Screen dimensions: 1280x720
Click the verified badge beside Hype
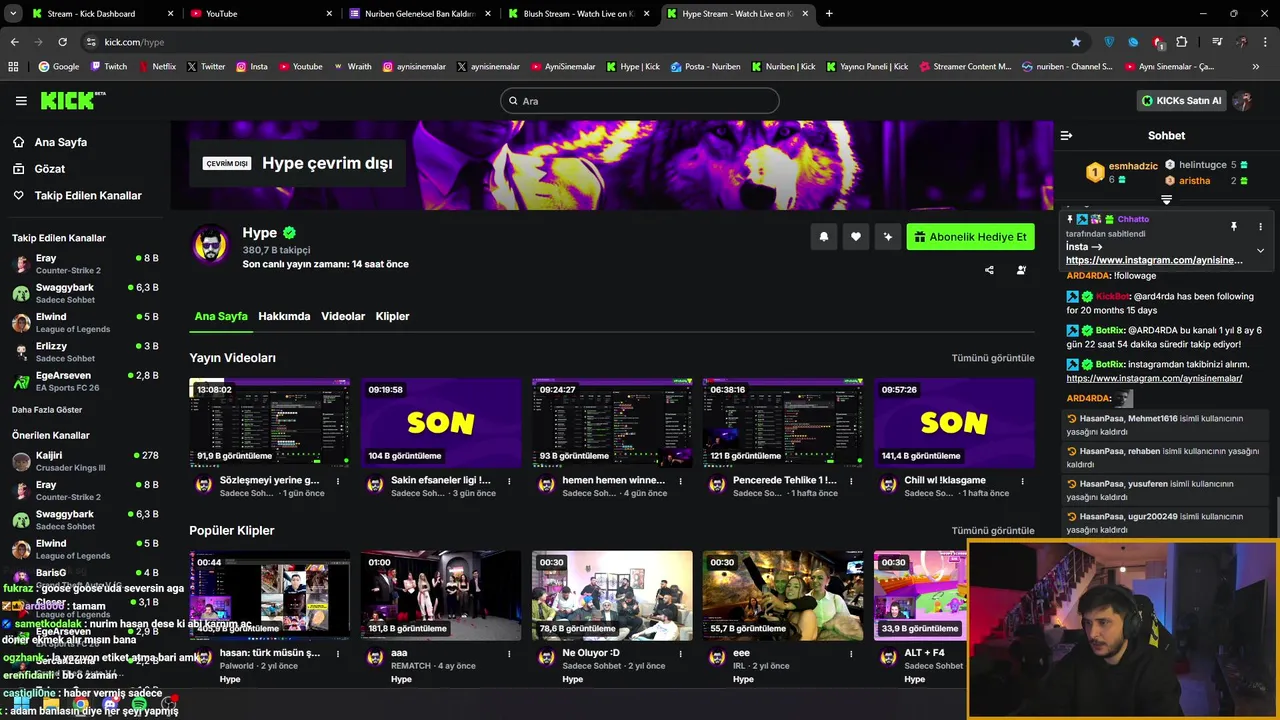pyautogui.click(x=289, y=233)
